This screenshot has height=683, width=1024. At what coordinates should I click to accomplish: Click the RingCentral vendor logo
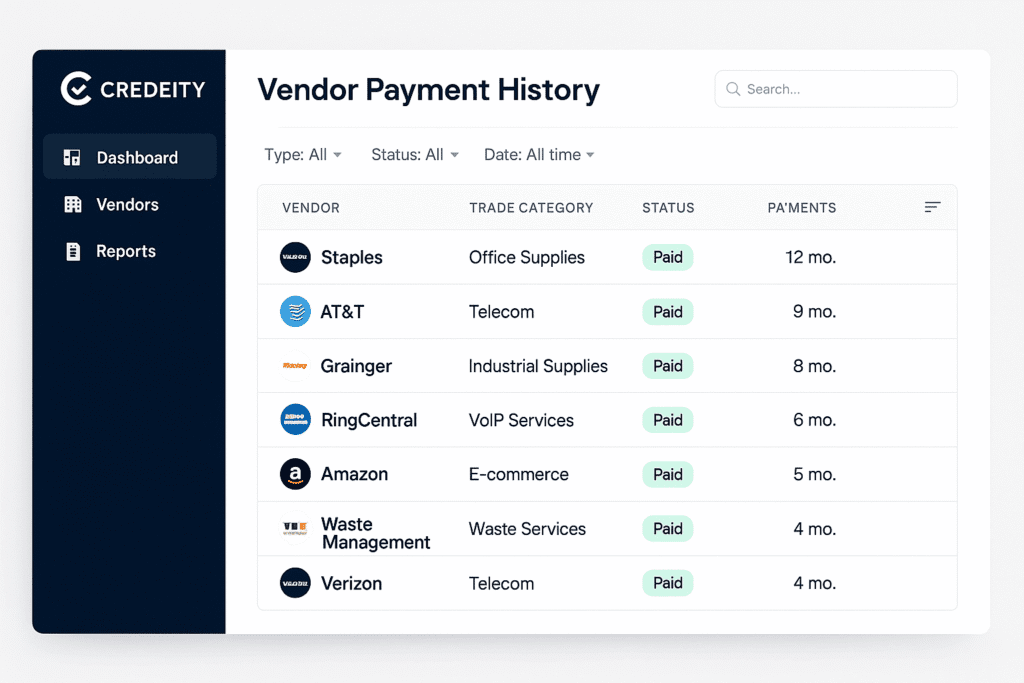[x=295, y=420]
